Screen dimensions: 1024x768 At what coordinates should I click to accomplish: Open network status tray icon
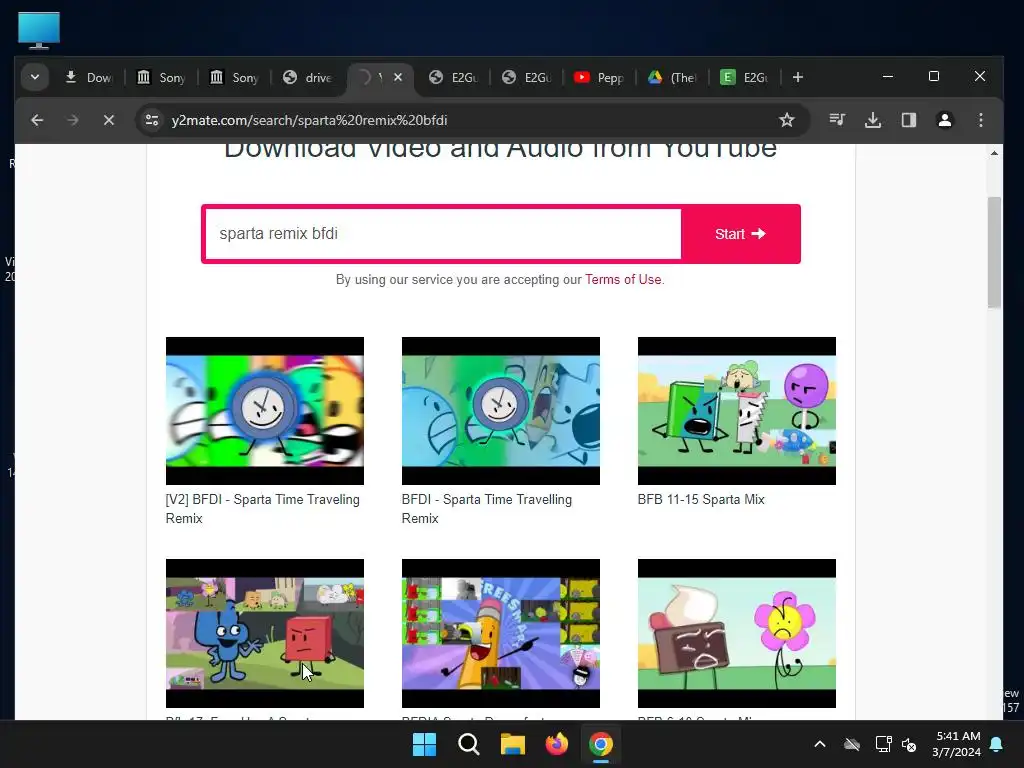tap(883, 744)
